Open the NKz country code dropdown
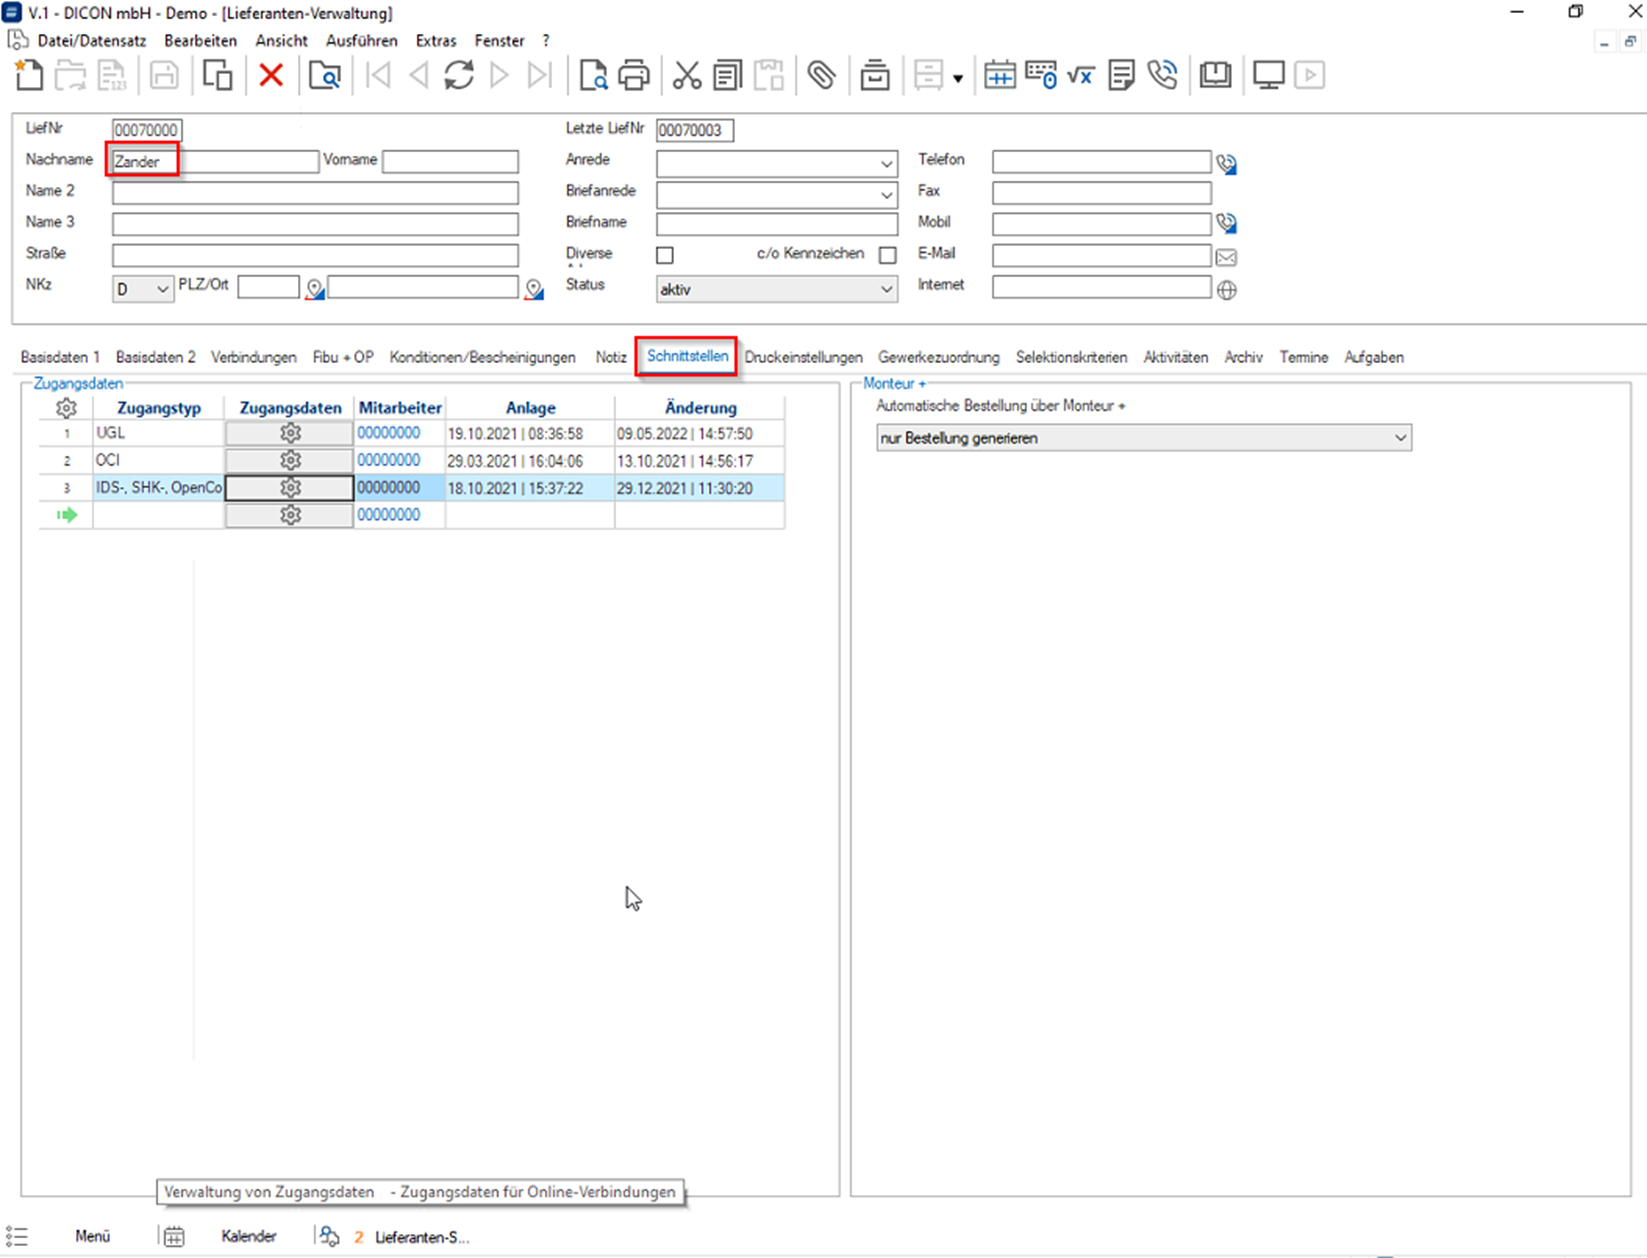 pos(161,290)
